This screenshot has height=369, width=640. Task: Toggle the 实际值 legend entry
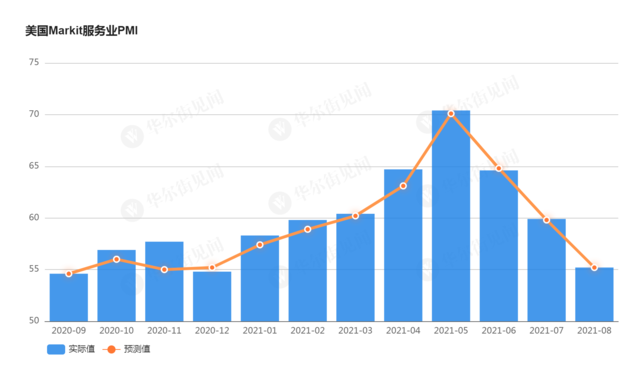pos(71,349)
